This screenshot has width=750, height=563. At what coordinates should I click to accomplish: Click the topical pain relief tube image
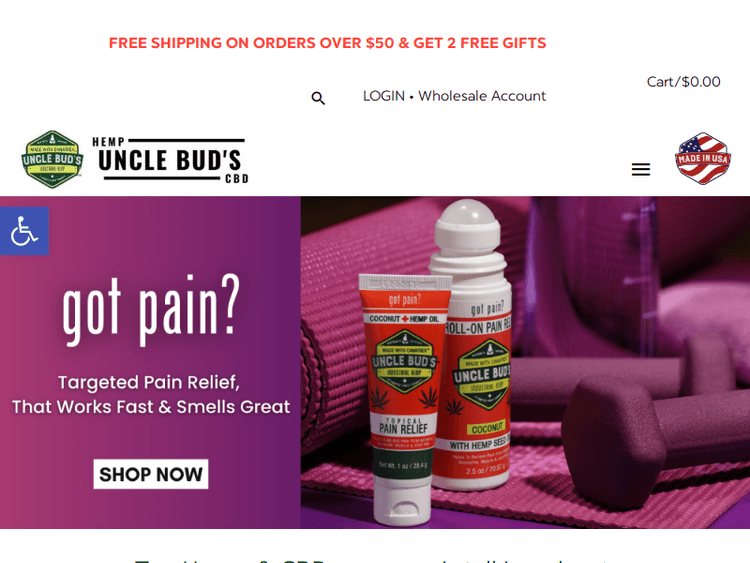[404, 399]
